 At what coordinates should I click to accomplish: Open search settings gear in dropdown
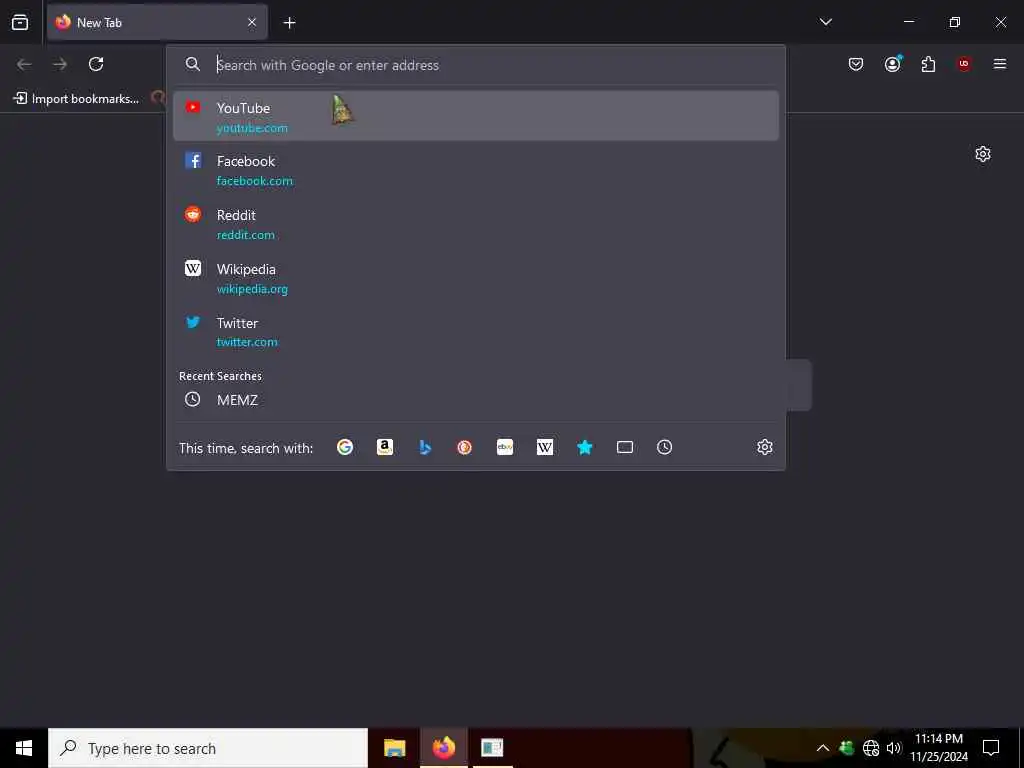tap(765, 447)
